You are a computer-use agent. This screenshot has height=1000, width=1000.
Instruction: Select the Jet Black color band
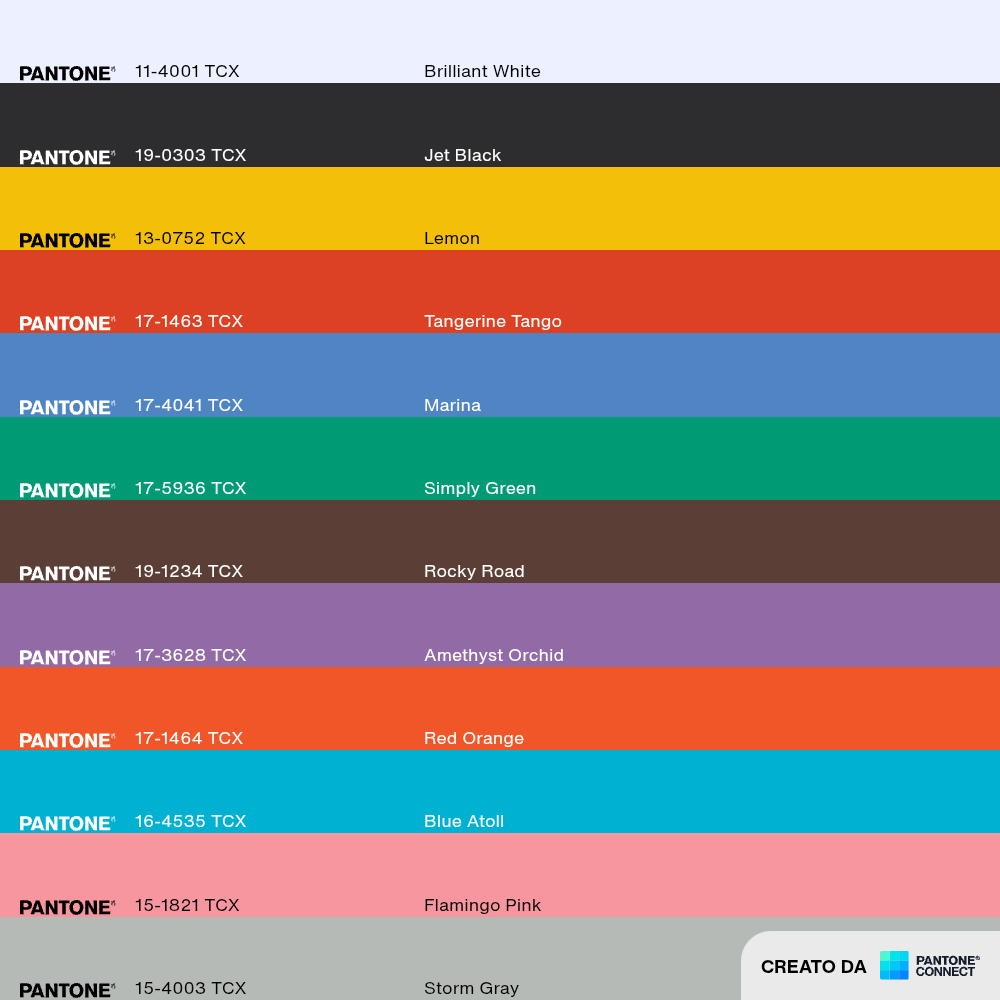(500, 125)
